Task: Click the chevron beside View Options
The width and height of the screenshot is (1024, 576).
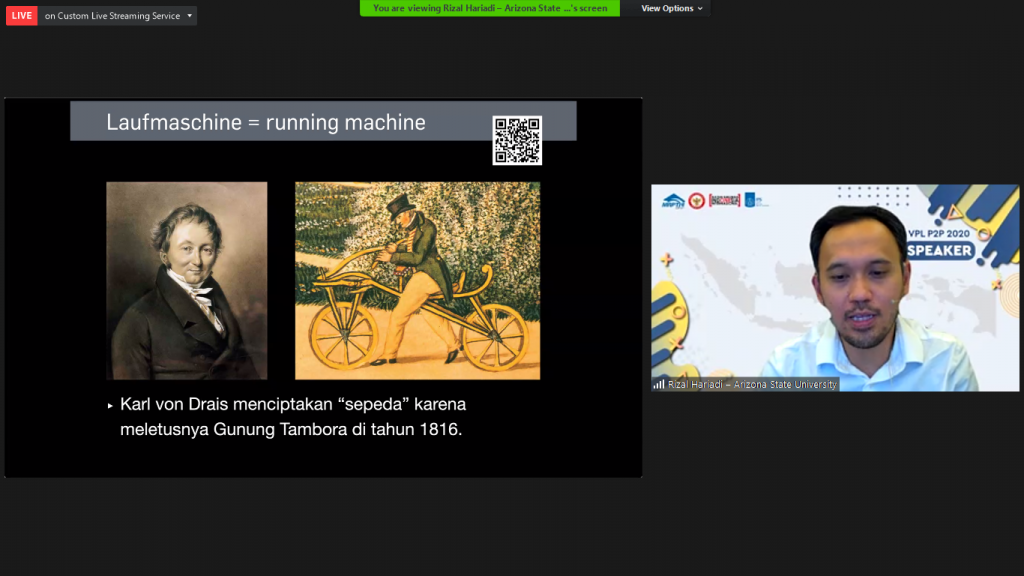Action: coord(700,8)
